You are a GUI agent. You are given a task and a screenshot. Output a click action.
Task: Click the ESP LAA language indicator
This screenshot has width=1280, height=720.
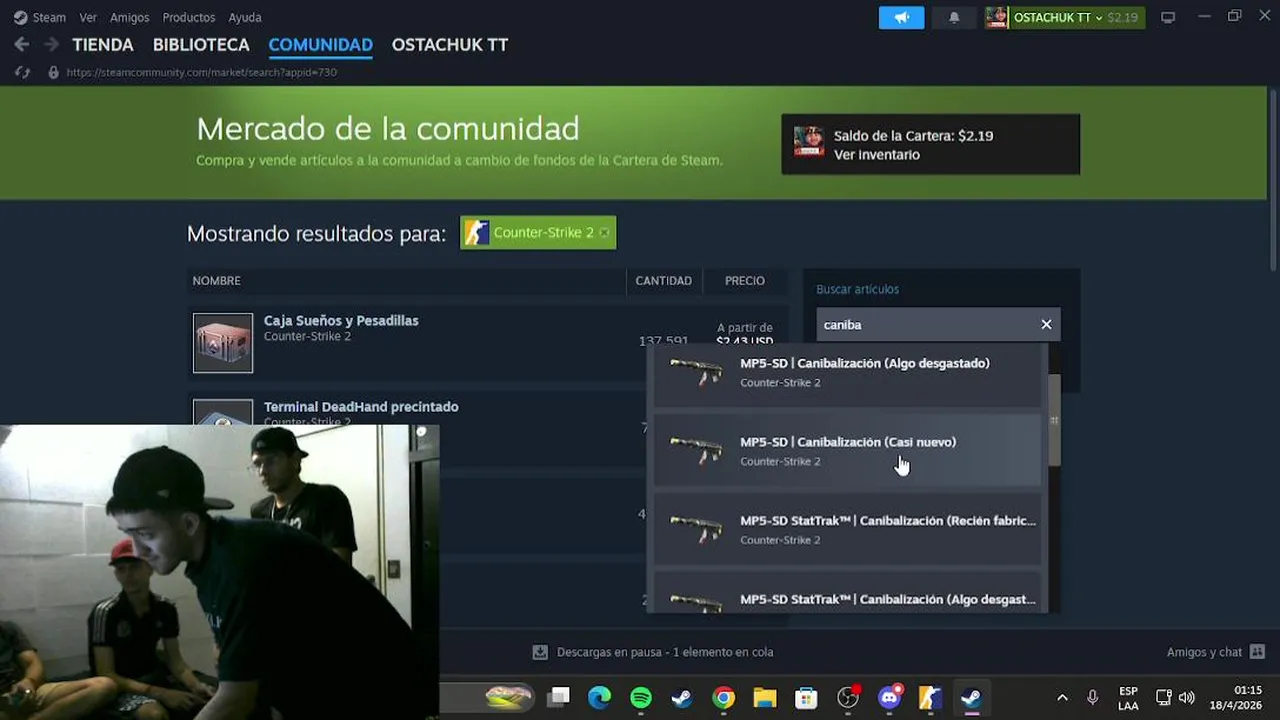1128,698
